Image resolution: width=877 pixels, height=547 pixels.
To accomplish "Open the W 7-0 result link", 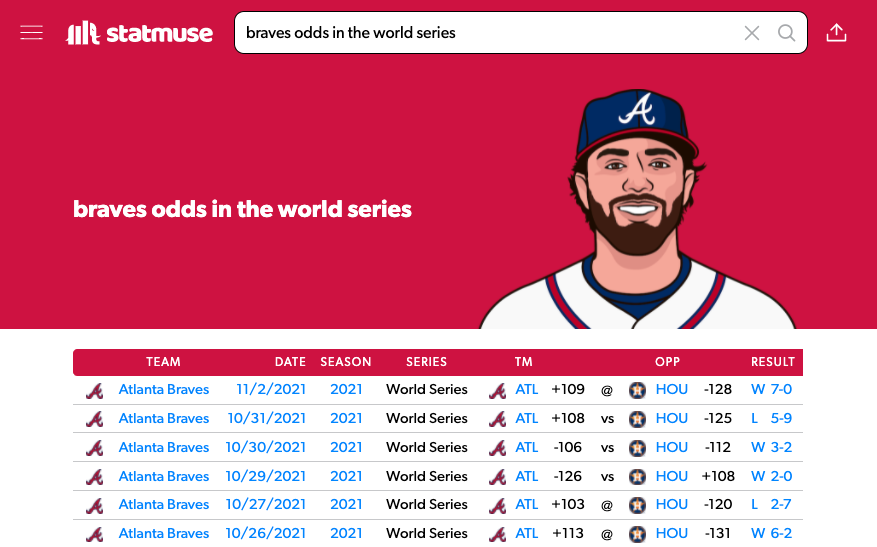I will (771, 389).
